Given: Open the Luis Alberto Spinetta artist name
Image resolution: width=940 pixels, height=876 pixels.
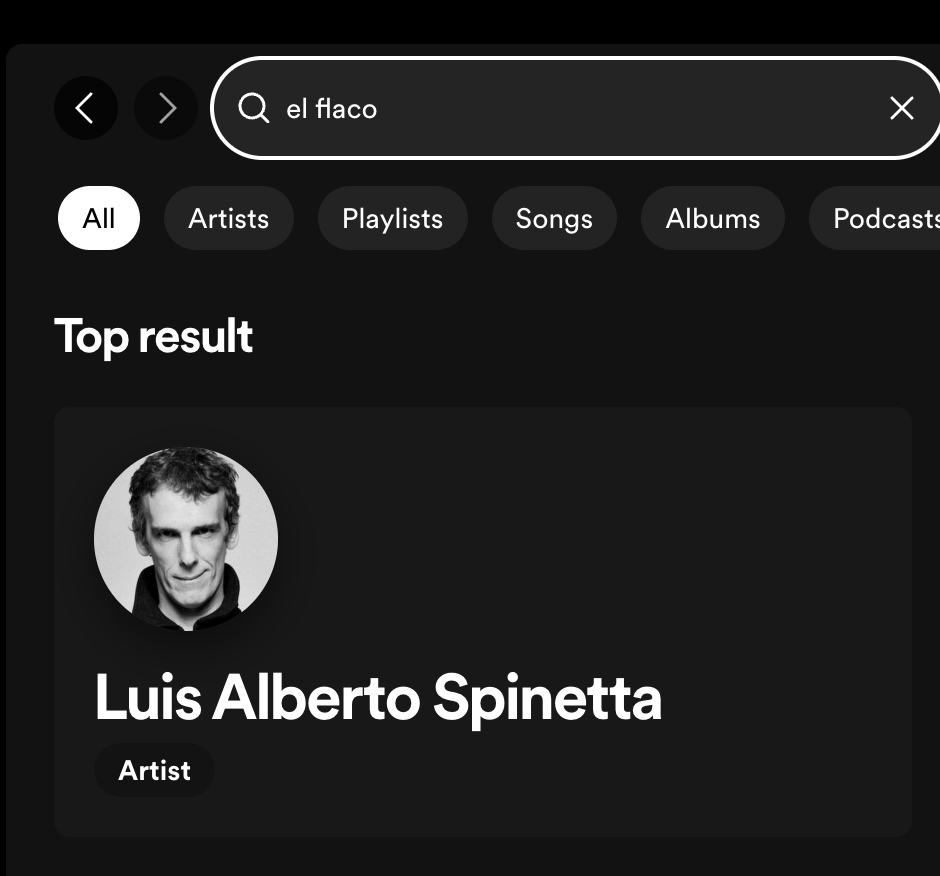Looking at the screenshot, I should pos(378,699).
